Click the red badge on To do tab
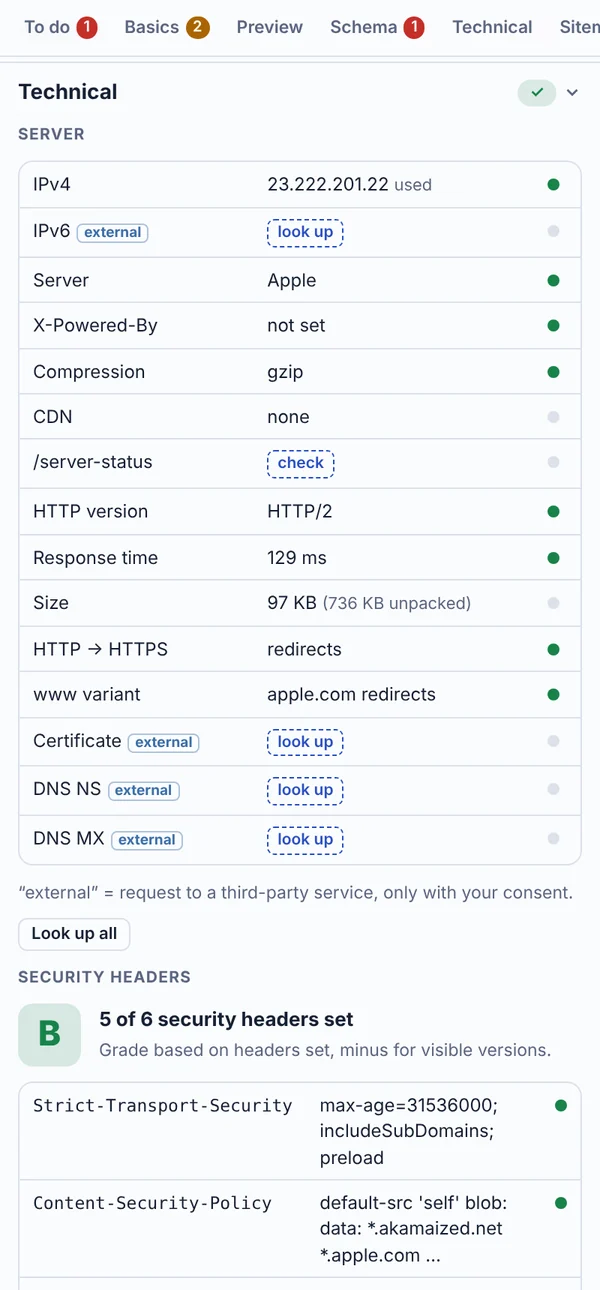 [87, 28]
